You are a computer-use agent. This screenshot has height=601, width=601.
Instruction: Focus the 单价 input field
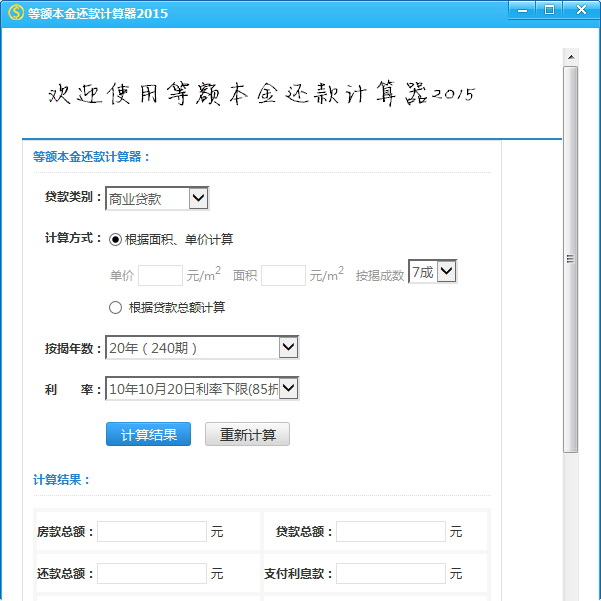pyautogui.click(x=160, y=276)
